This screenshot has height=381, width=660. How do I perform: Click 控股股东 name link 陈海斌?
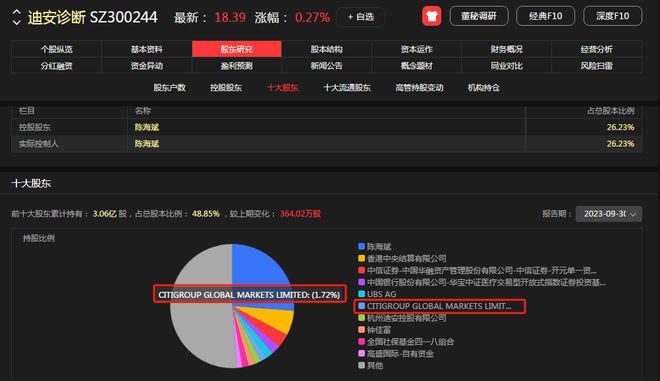point(146,127)
